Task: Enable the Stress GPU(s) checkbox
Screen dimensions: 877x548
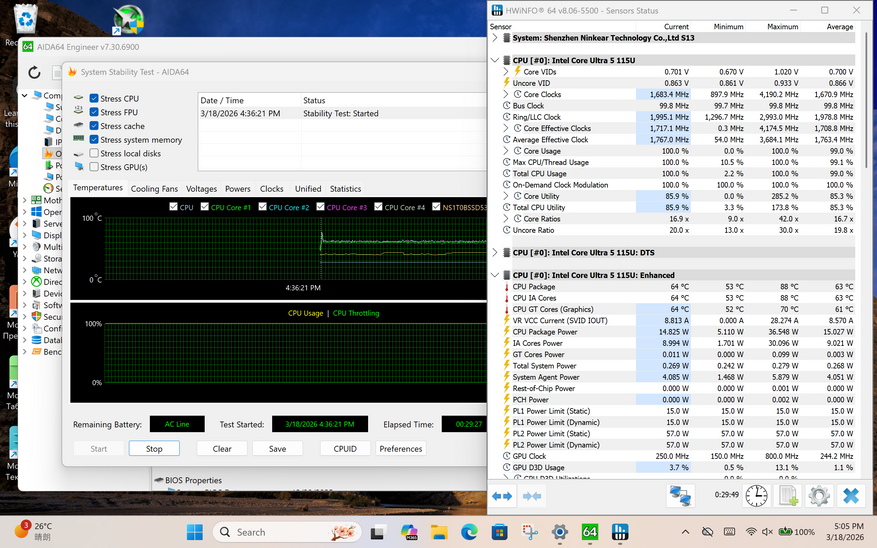Action: click(94, 167)
